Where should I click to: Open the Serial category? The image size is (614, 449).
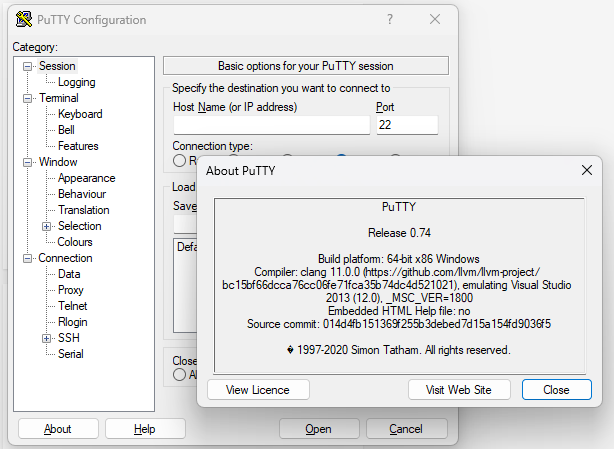71,354
